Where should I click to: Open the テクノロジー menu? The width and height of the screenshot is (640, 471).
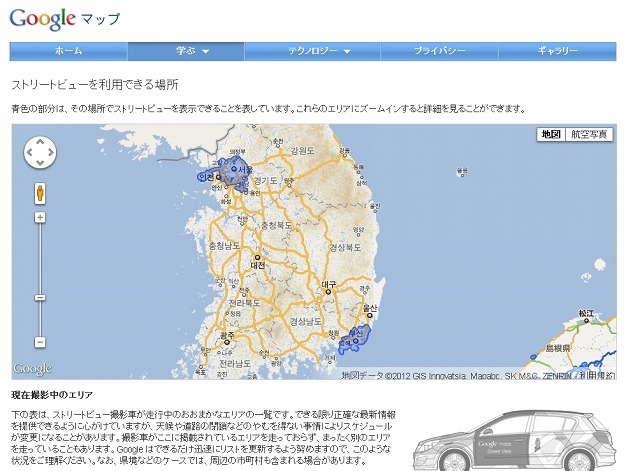pyautogui.click(x=313, y=51)
